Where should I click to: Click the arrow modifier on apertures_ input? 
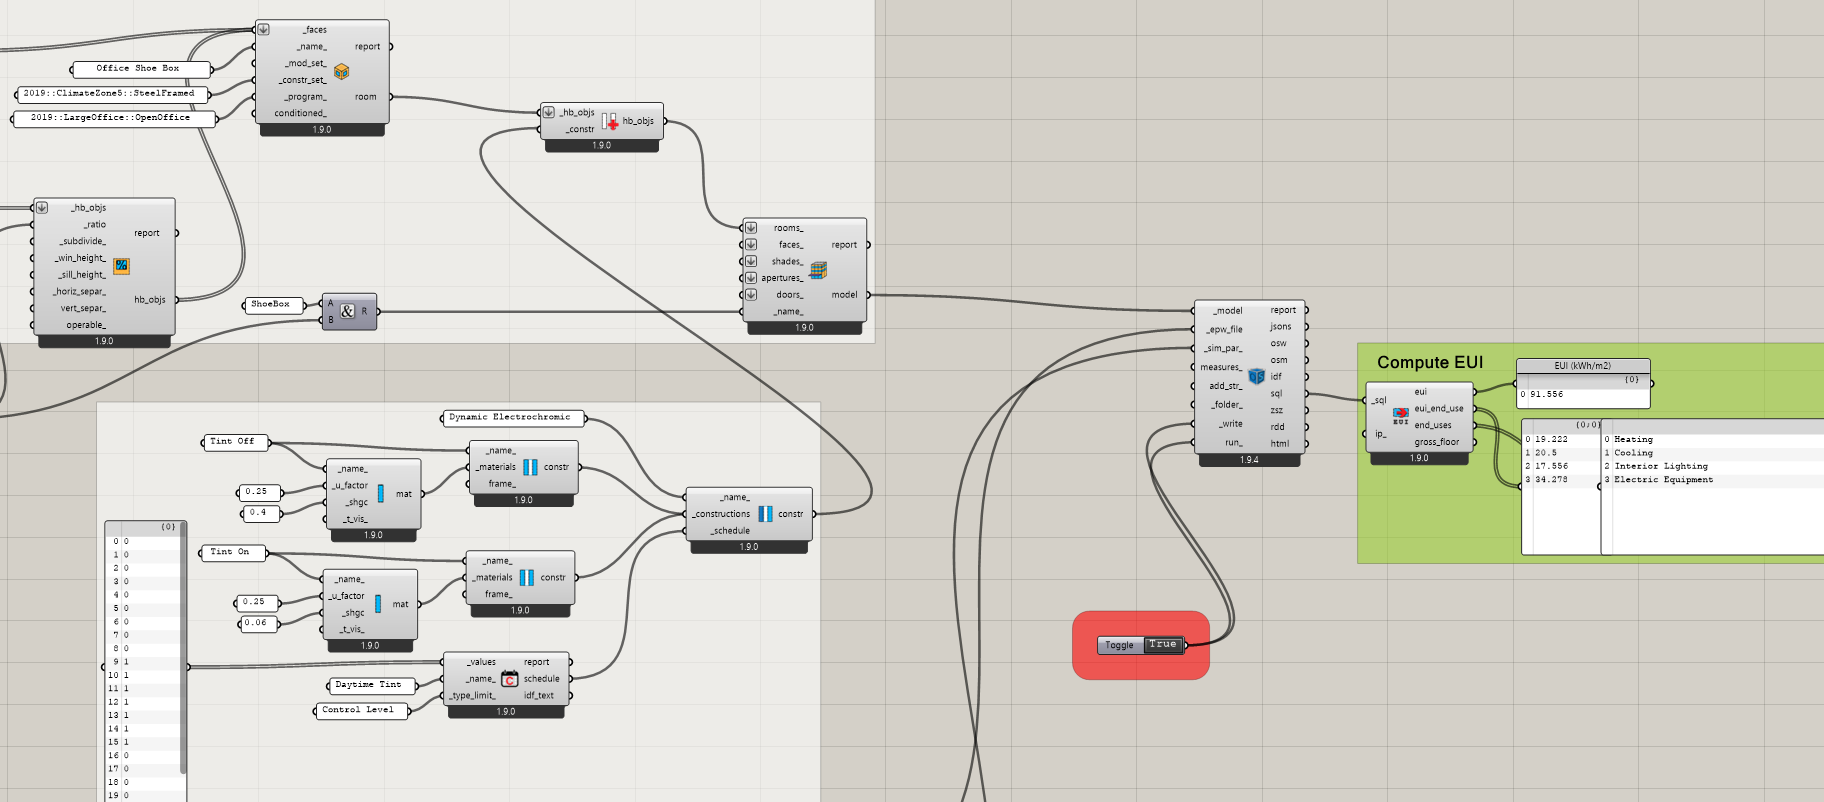click(x=751, y=278)
